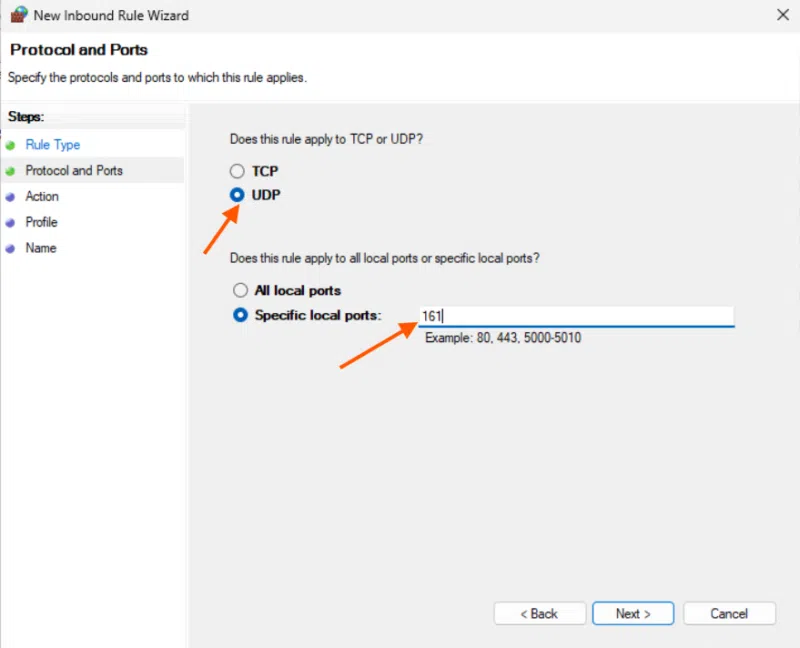The image size is (800, 648).
Task: Open the Name step
Action: (40, 248)
